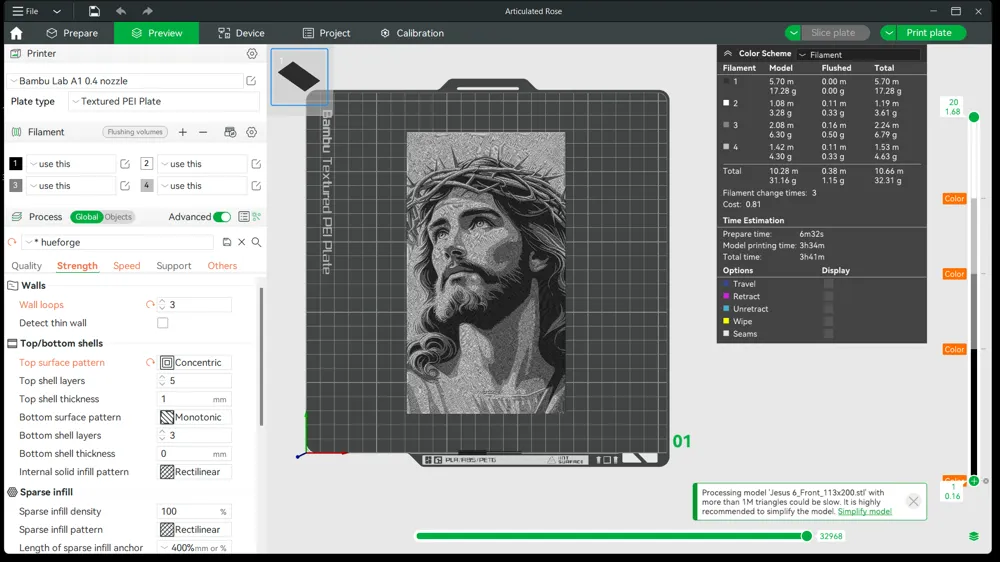Click the horizontal move slider handle
This screenshot has width=1000, height=562.
(807, 536)
